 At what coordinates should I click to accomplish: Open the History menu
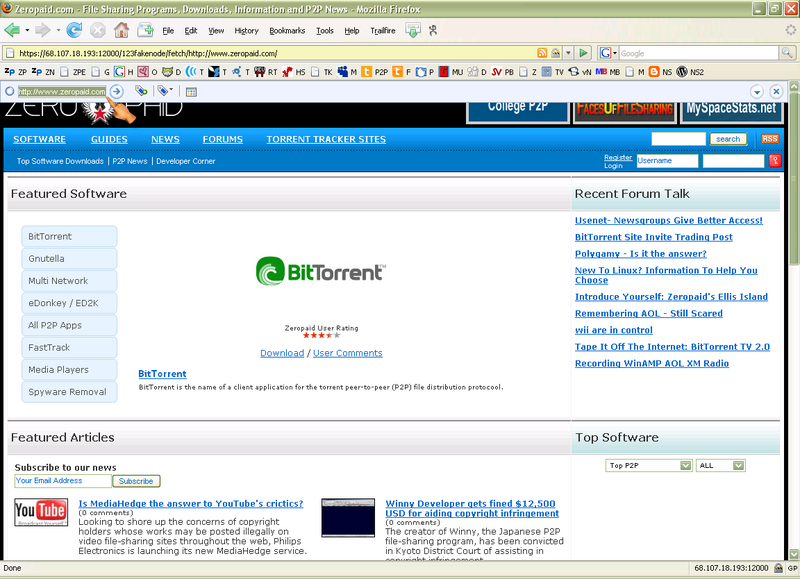246,31
